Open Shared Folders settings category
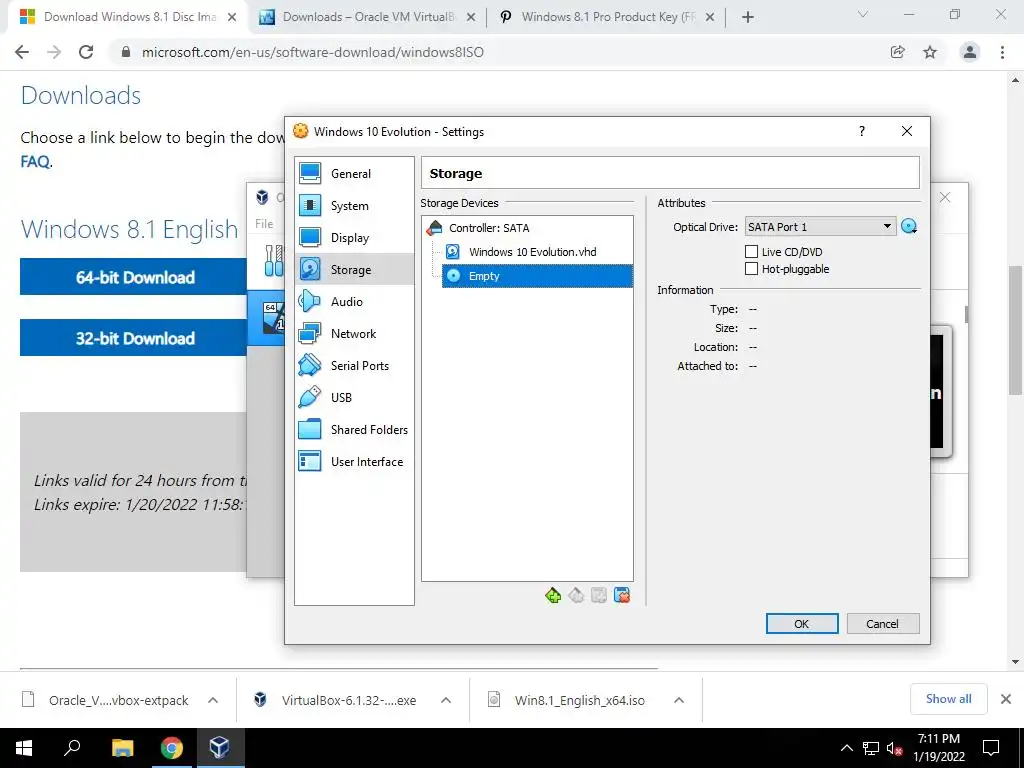 click(354, 429)
